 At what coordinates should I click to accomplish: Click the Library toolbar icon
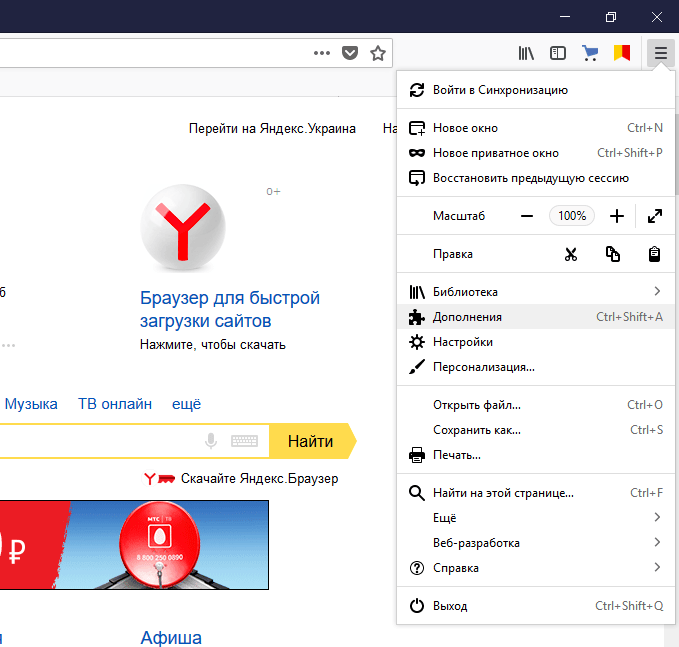click(x=526, y=53)
